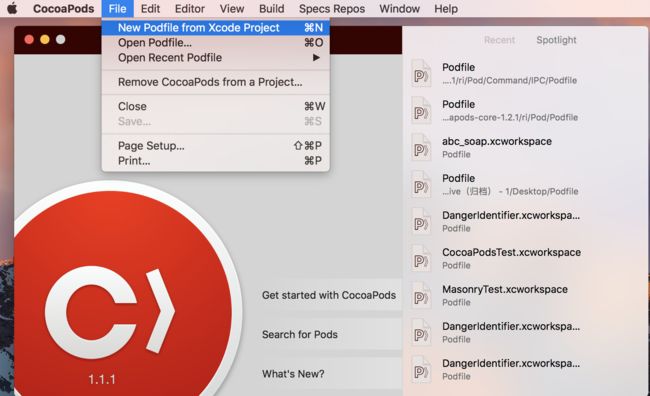Open the Apple menu
Image resolution: width=650 pixels, height=396 pixels.
(12, 8)
